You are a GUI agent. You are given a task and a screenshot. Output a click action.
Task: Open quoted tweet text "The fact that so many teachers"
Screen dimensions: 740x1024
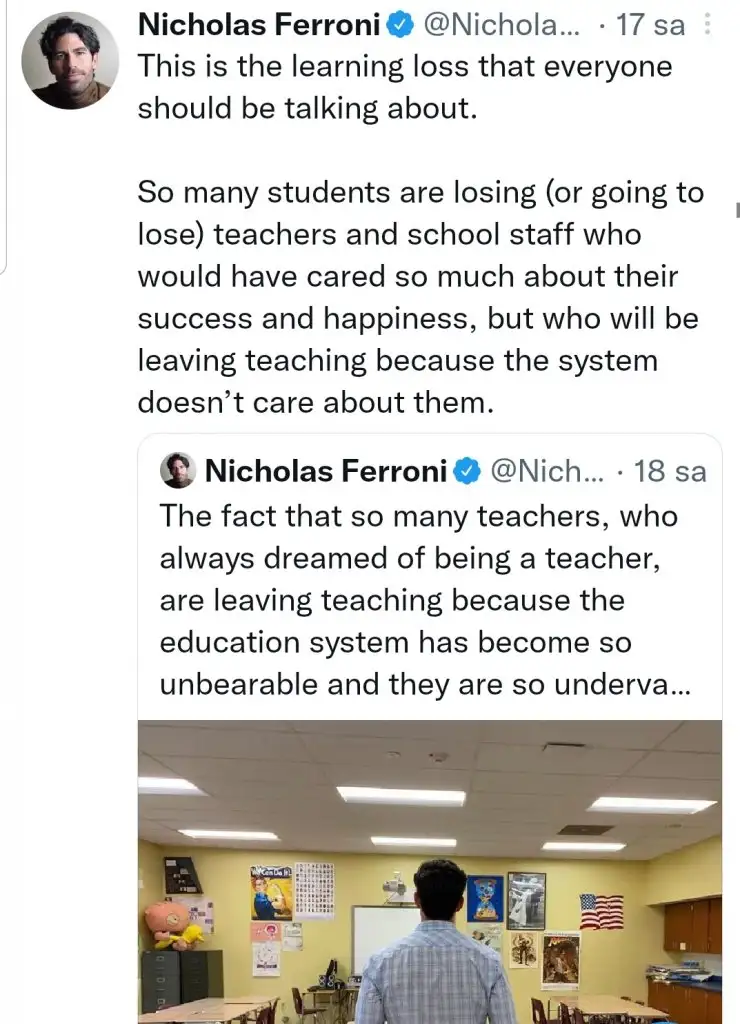click(x=418, y=516)
